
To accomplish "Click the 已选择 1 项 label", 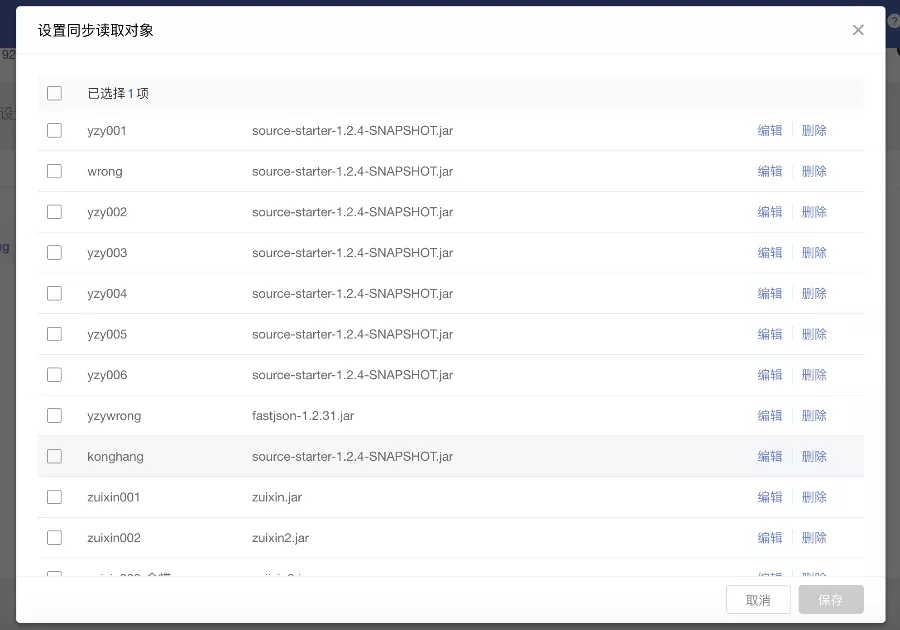I will click(118, 93).
